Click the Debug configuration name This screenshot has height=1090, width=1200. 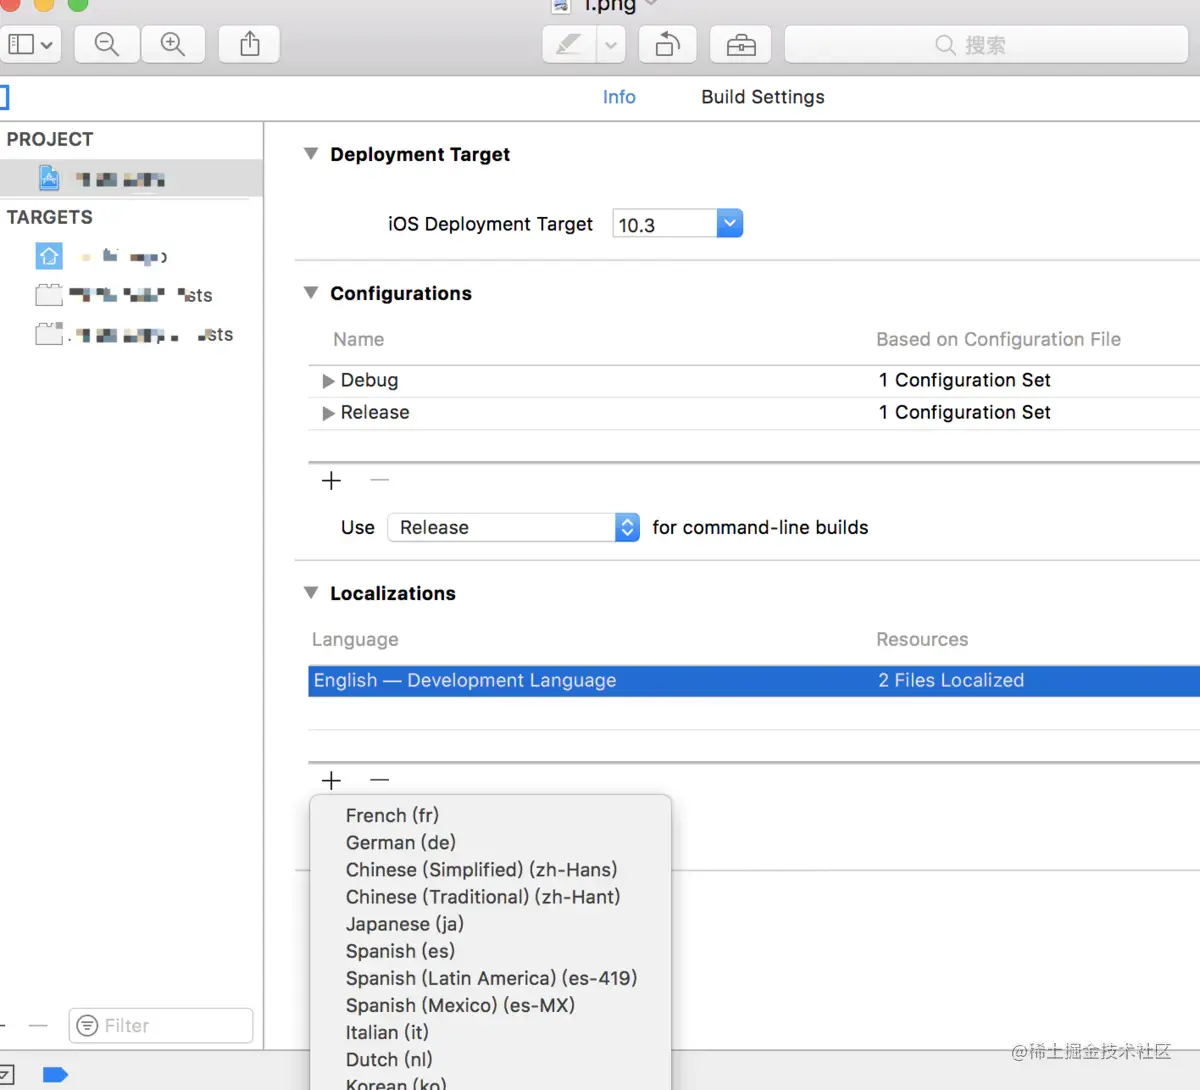click(x=369, y=380)
